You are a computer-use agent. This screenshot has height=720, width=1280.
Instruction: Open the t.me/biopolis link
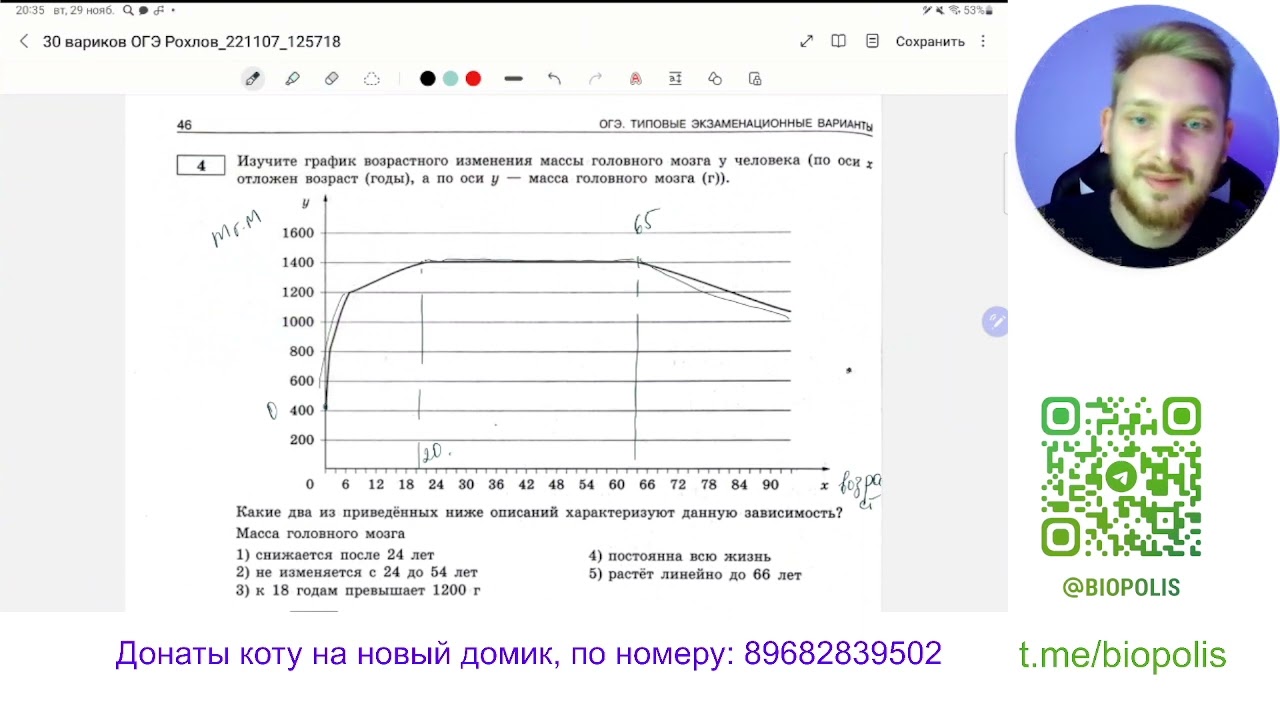pos(1122,655)
